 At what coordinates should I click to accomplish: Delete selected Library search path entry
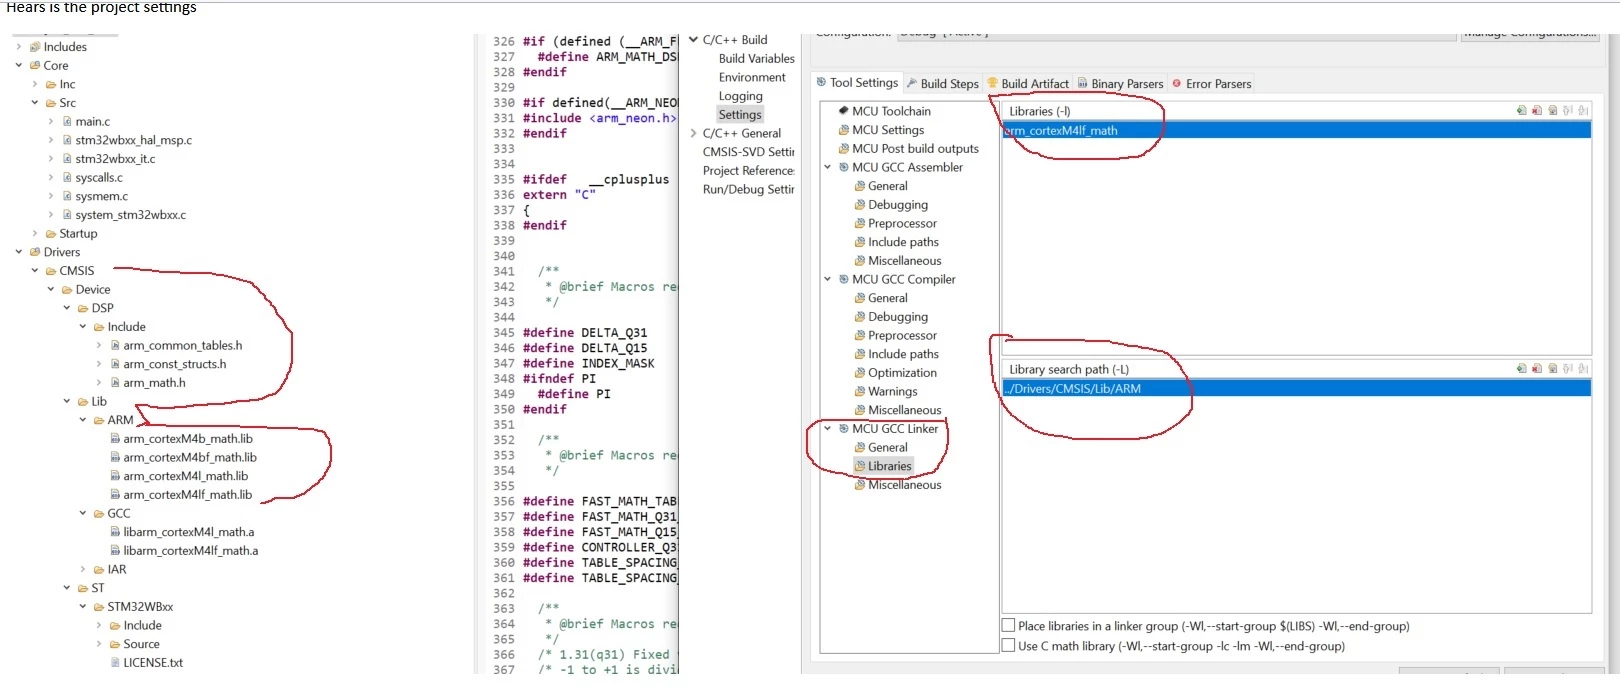click(1537, 369)
